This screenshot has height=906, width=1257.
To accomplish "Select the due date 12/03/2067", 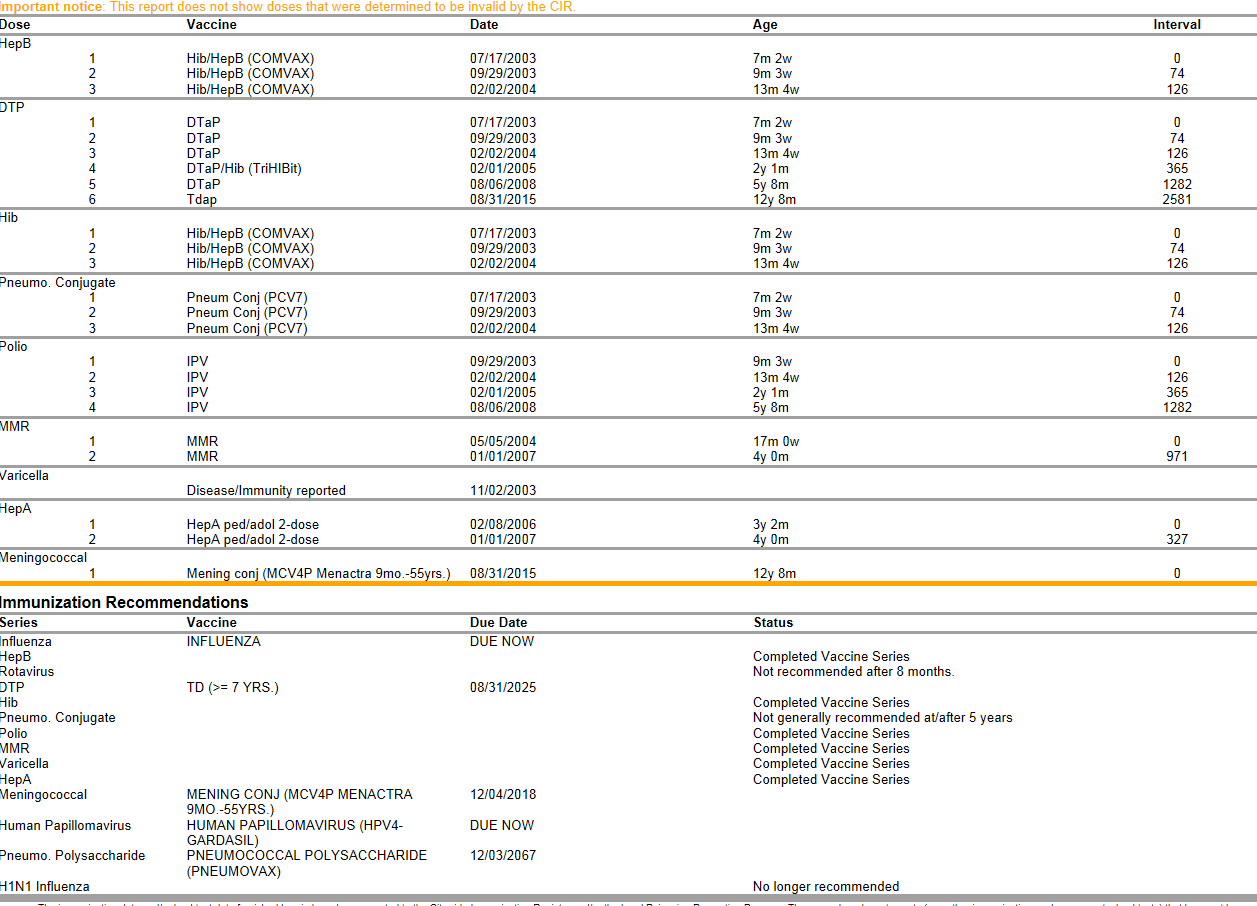I will [503, 856].
